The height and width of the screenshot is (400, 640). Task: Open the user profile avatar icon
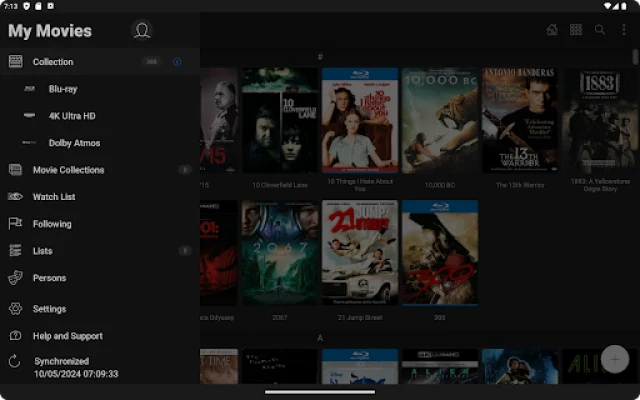142,31
